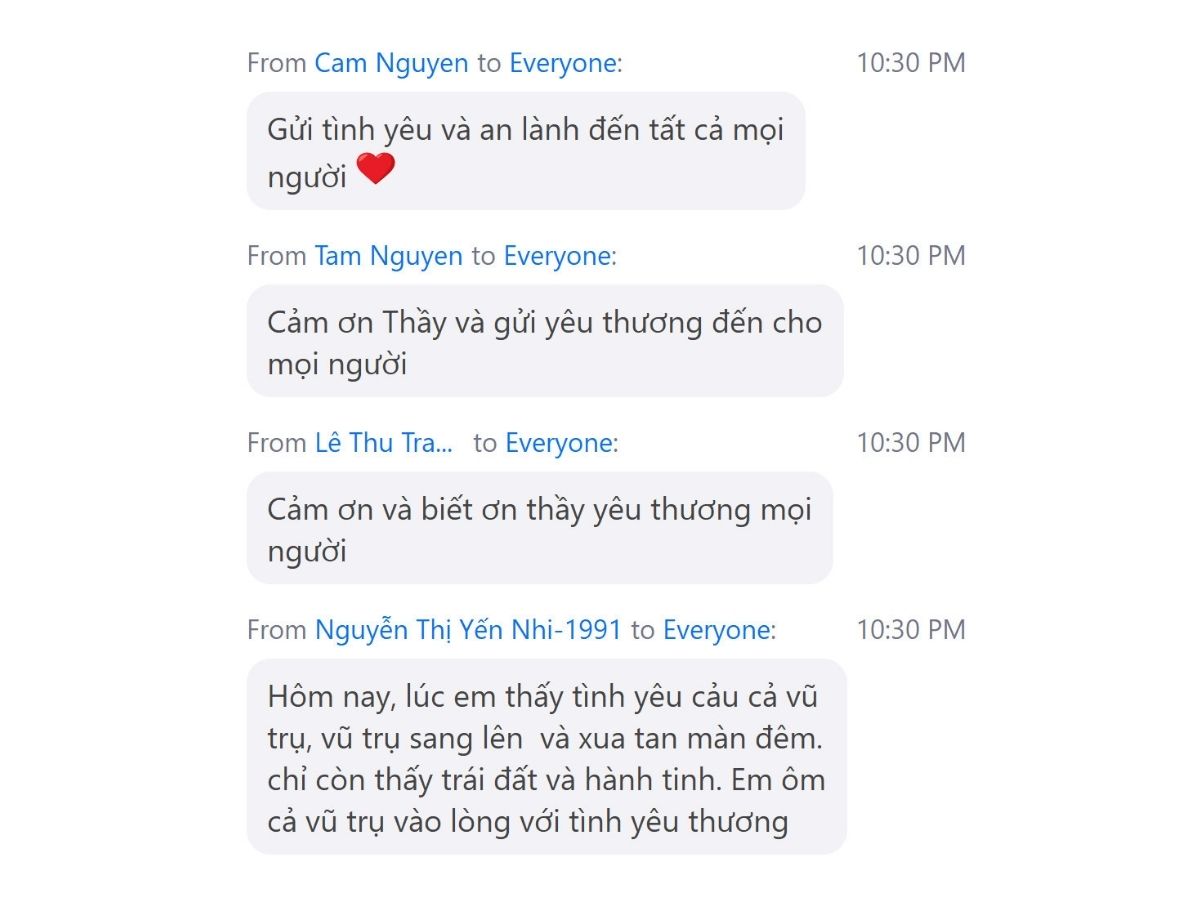The image size is (1200, 900).
Task: Open sender name Tam Nguyen
Action: click(388, 256)
